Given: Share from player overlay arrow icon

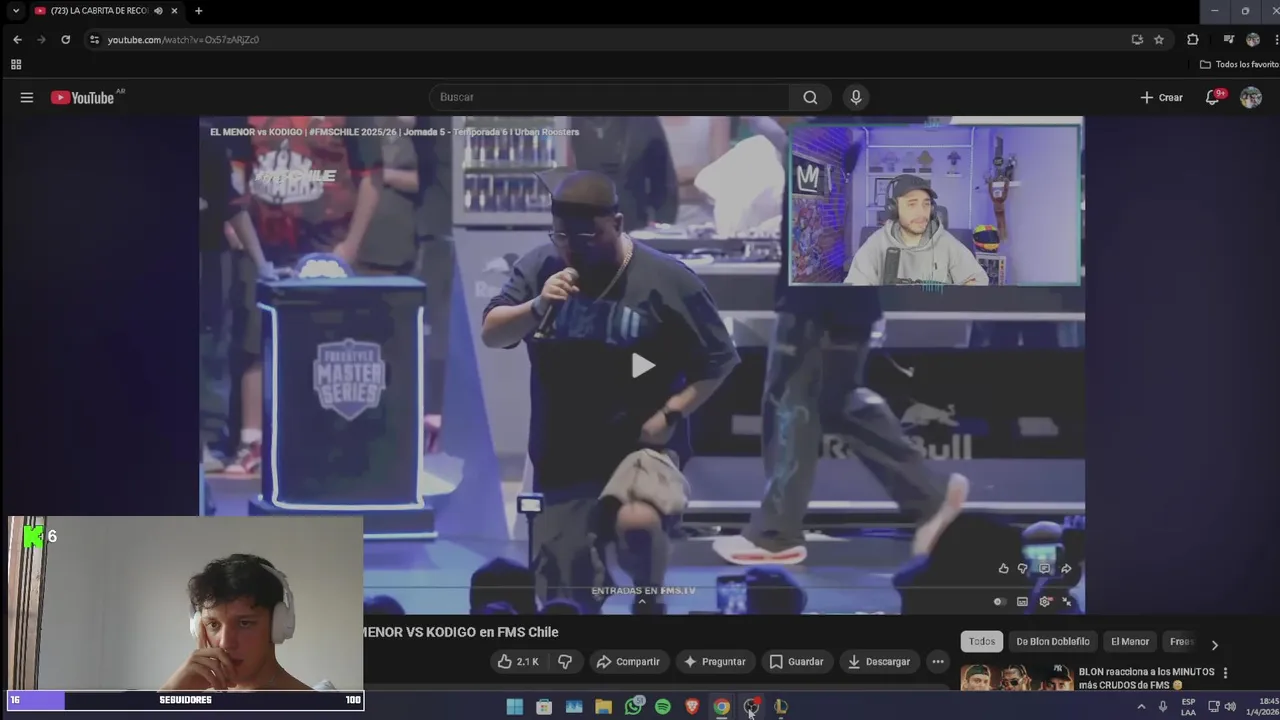Looking at the screenshot, I should click(x=1066, y=568).
